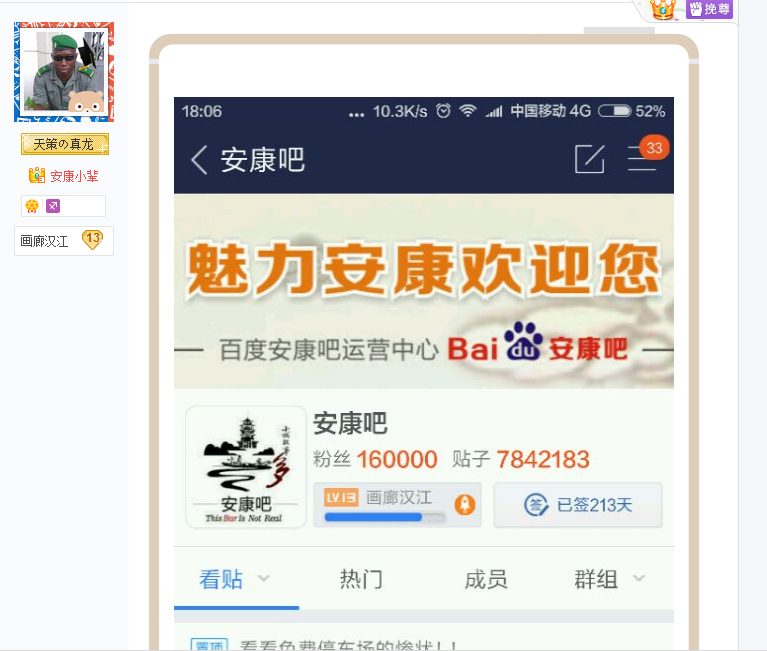
Task: Click the rocket boost icon next to 画廊汉江
Action: coord(465,504)
